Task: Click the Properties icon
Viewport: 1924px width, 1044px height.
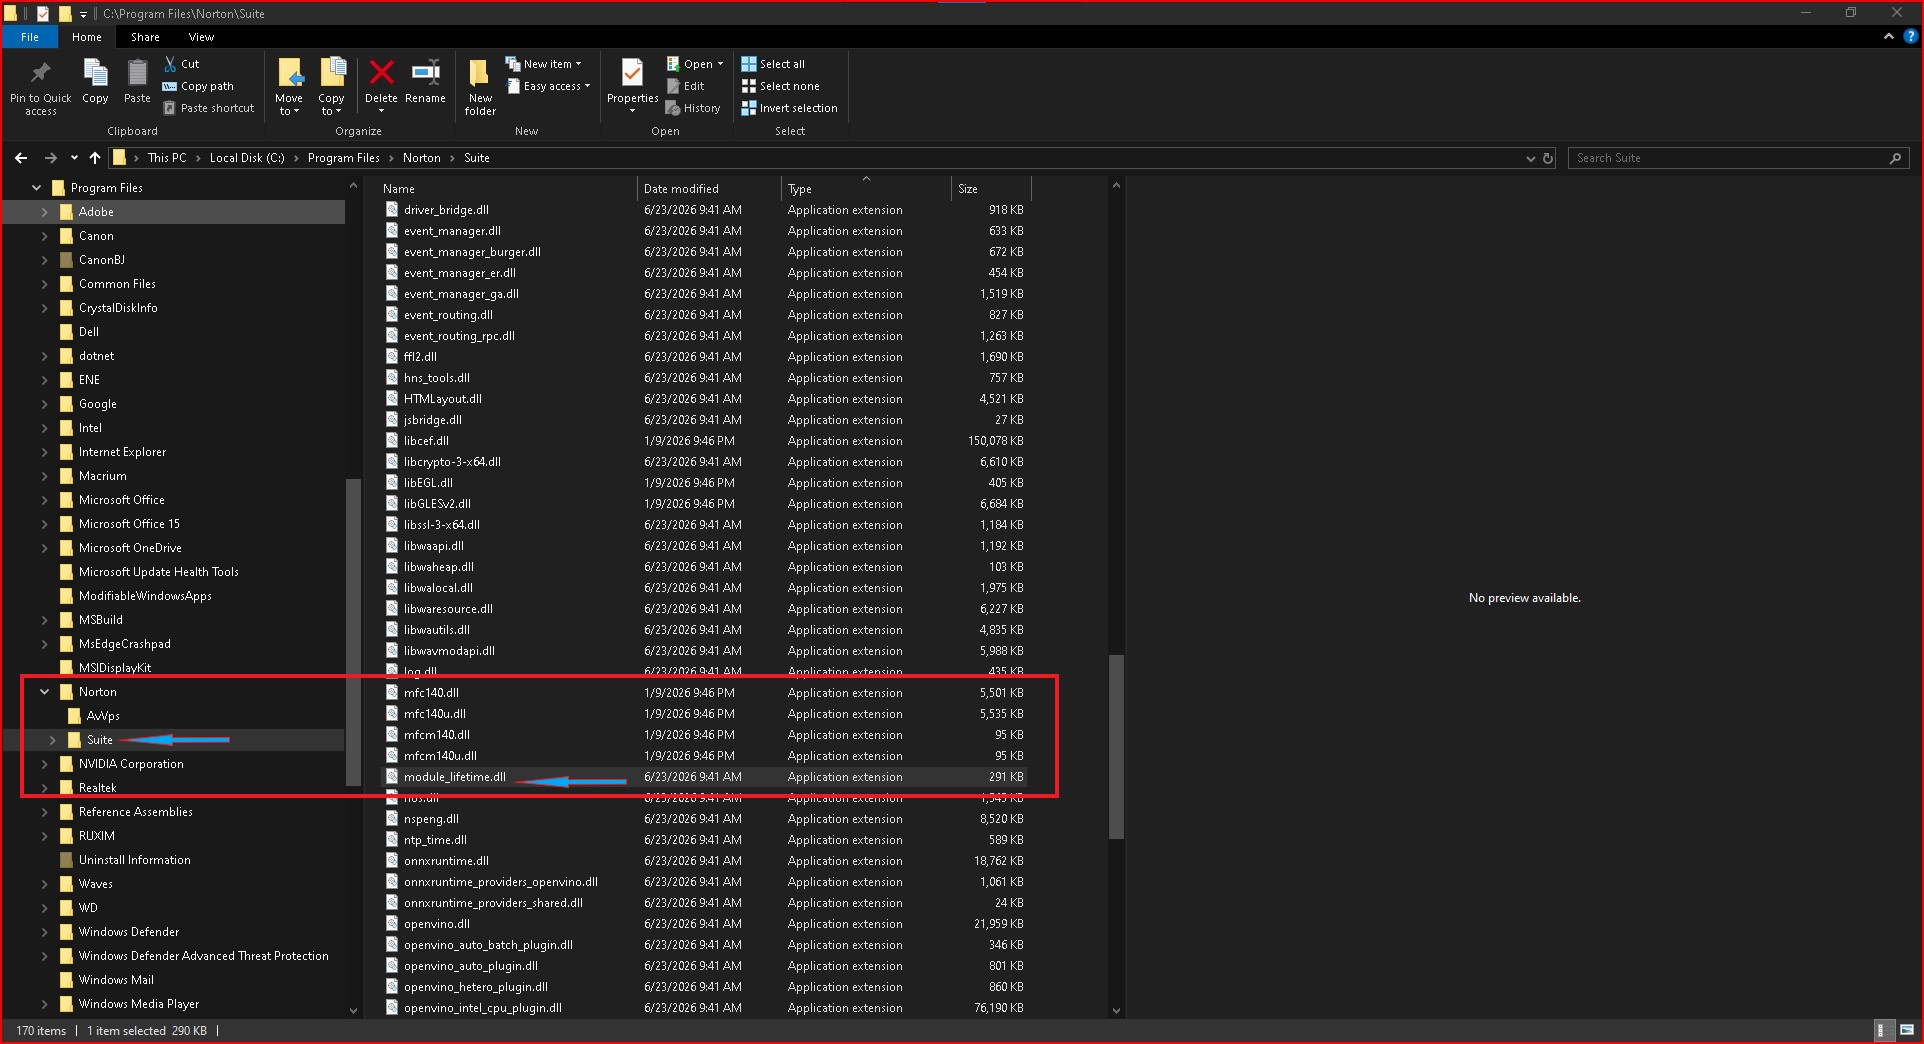Action: pyautogui.click(x=632, y=74)
